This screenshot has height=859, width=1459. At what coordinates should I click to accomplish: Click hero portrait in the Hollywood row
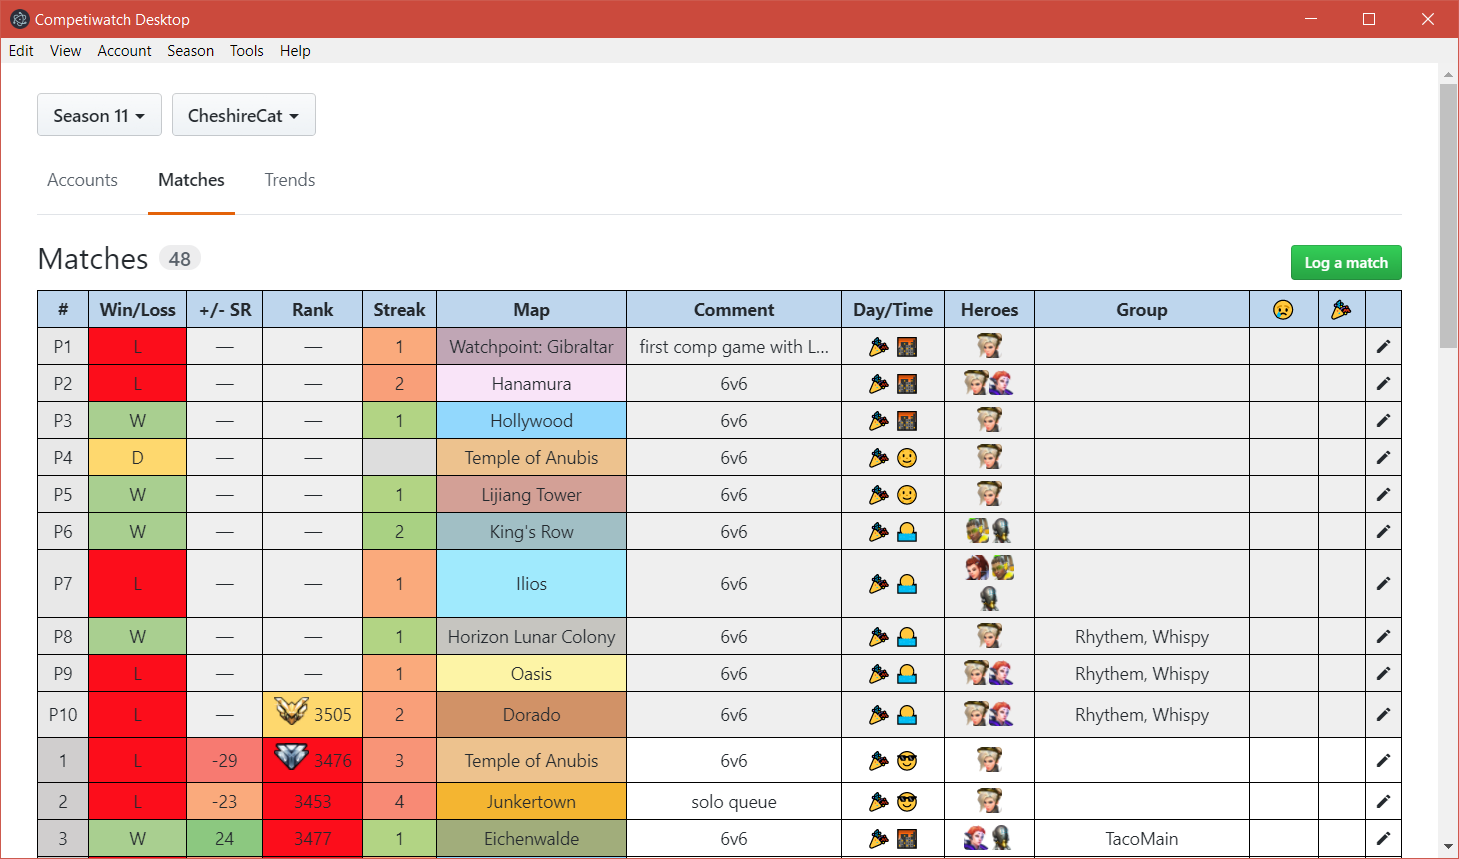point(989,420)
